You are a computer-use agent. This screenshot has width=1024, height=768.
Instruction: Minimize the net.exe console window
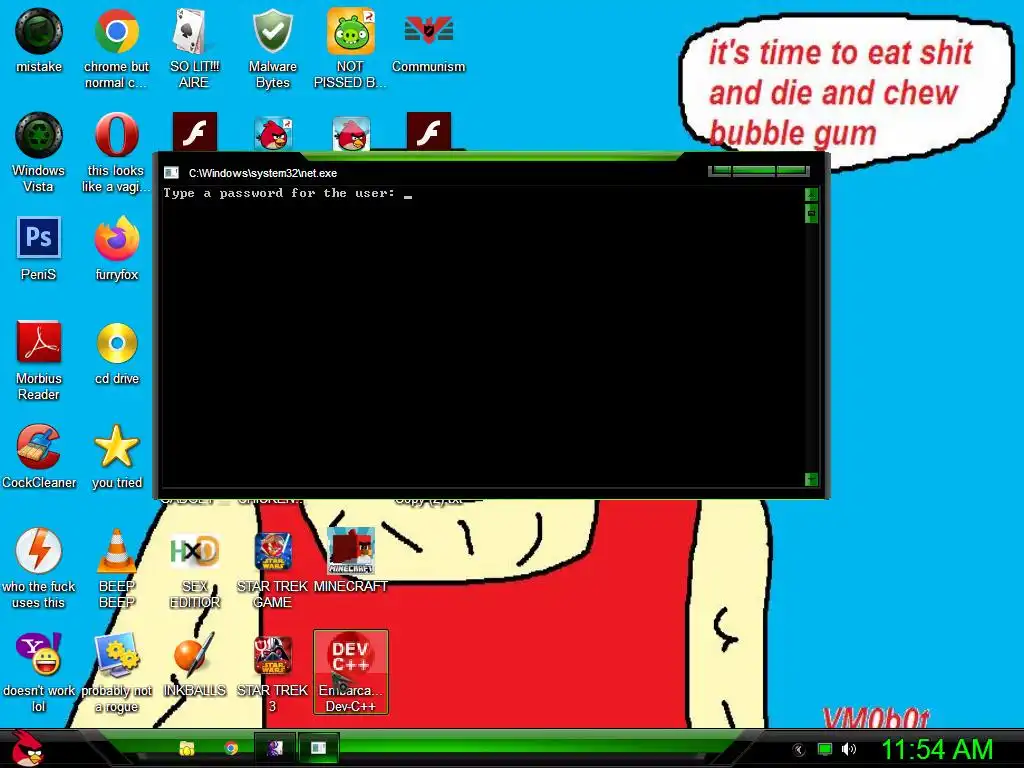pyautogui.click(x=720, y=171)
